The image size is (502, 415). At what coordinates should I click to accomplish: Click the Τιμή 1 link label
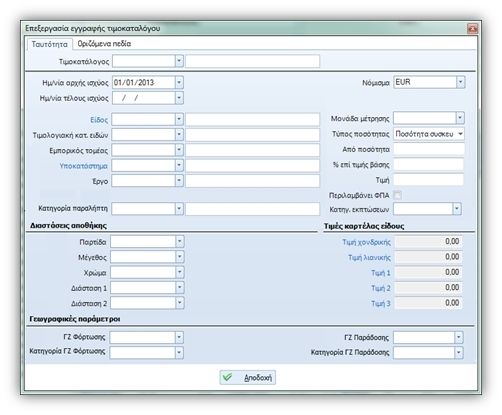coord(381,273)
